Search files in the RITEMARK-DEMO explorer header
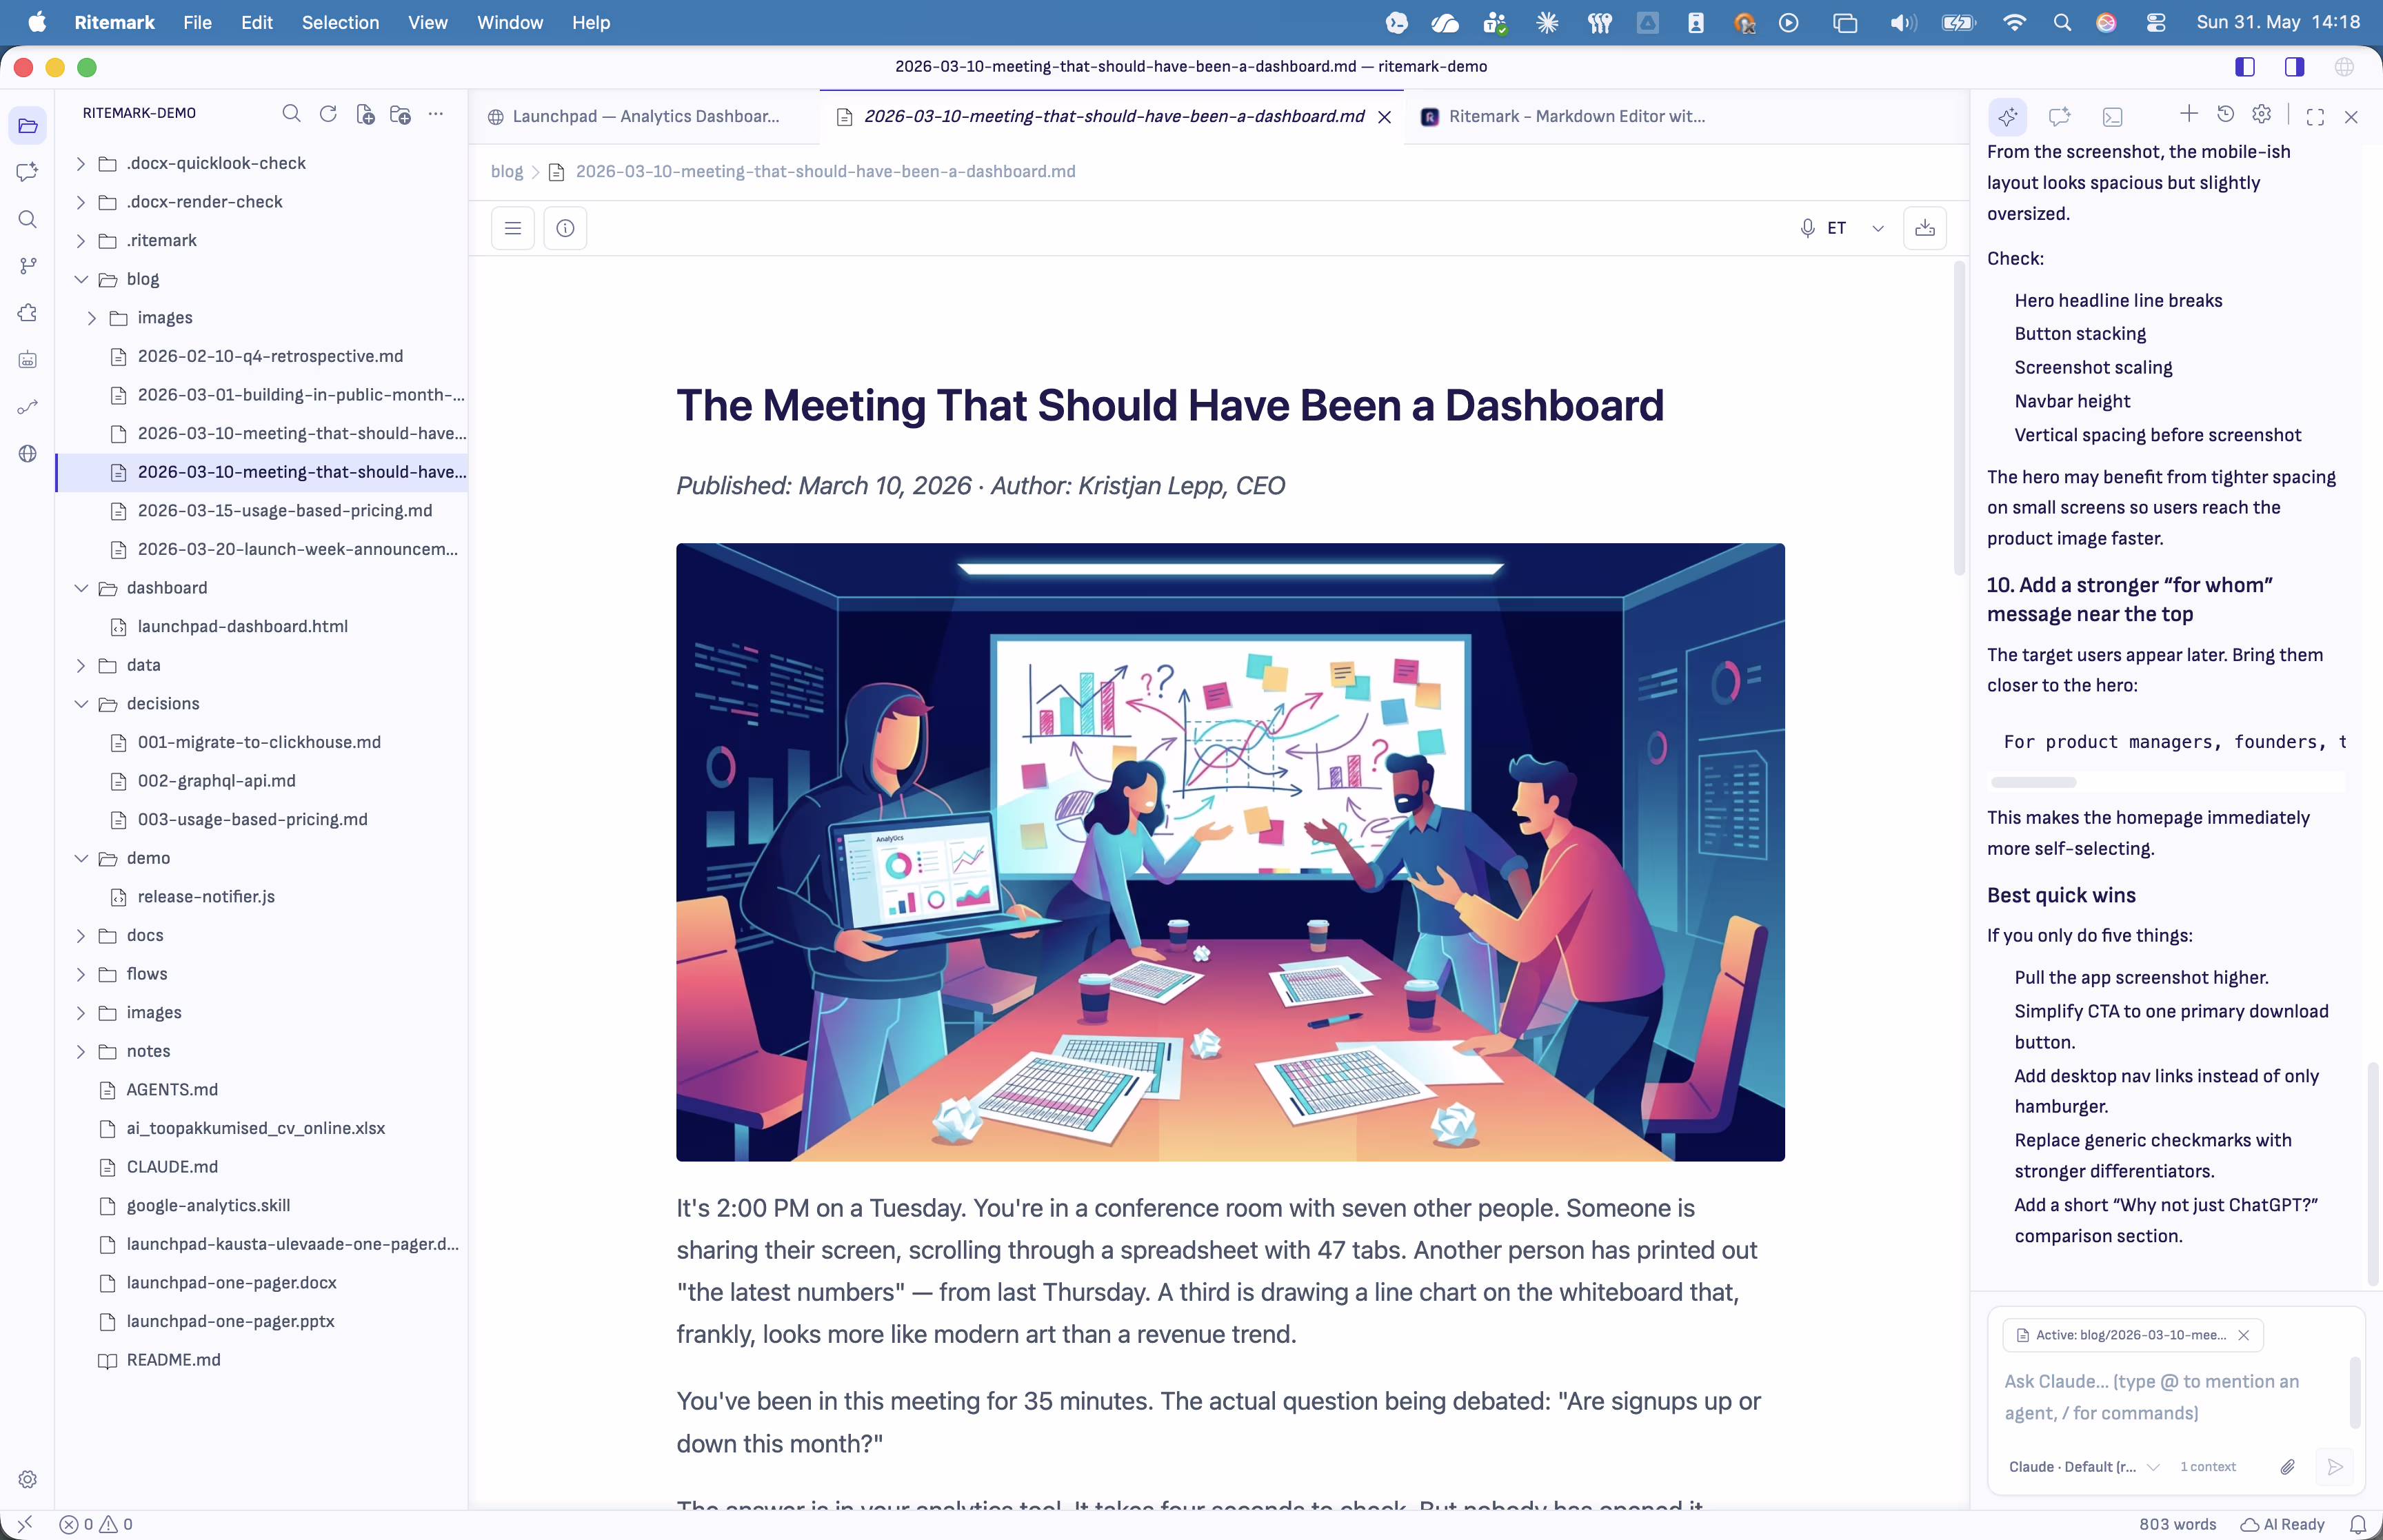 pos(291,114)
